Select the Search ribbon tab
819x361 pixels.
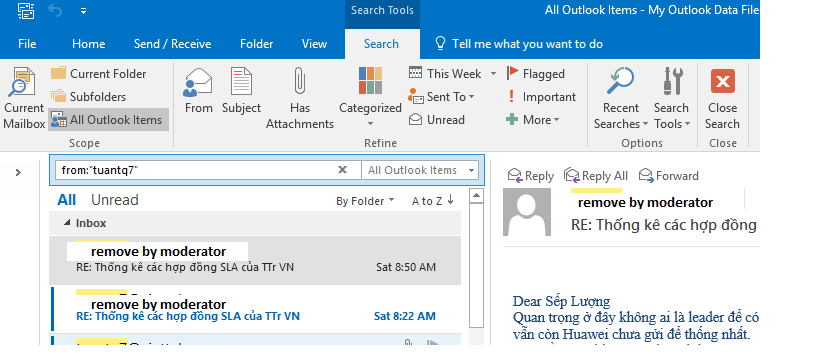pos(381,44)
